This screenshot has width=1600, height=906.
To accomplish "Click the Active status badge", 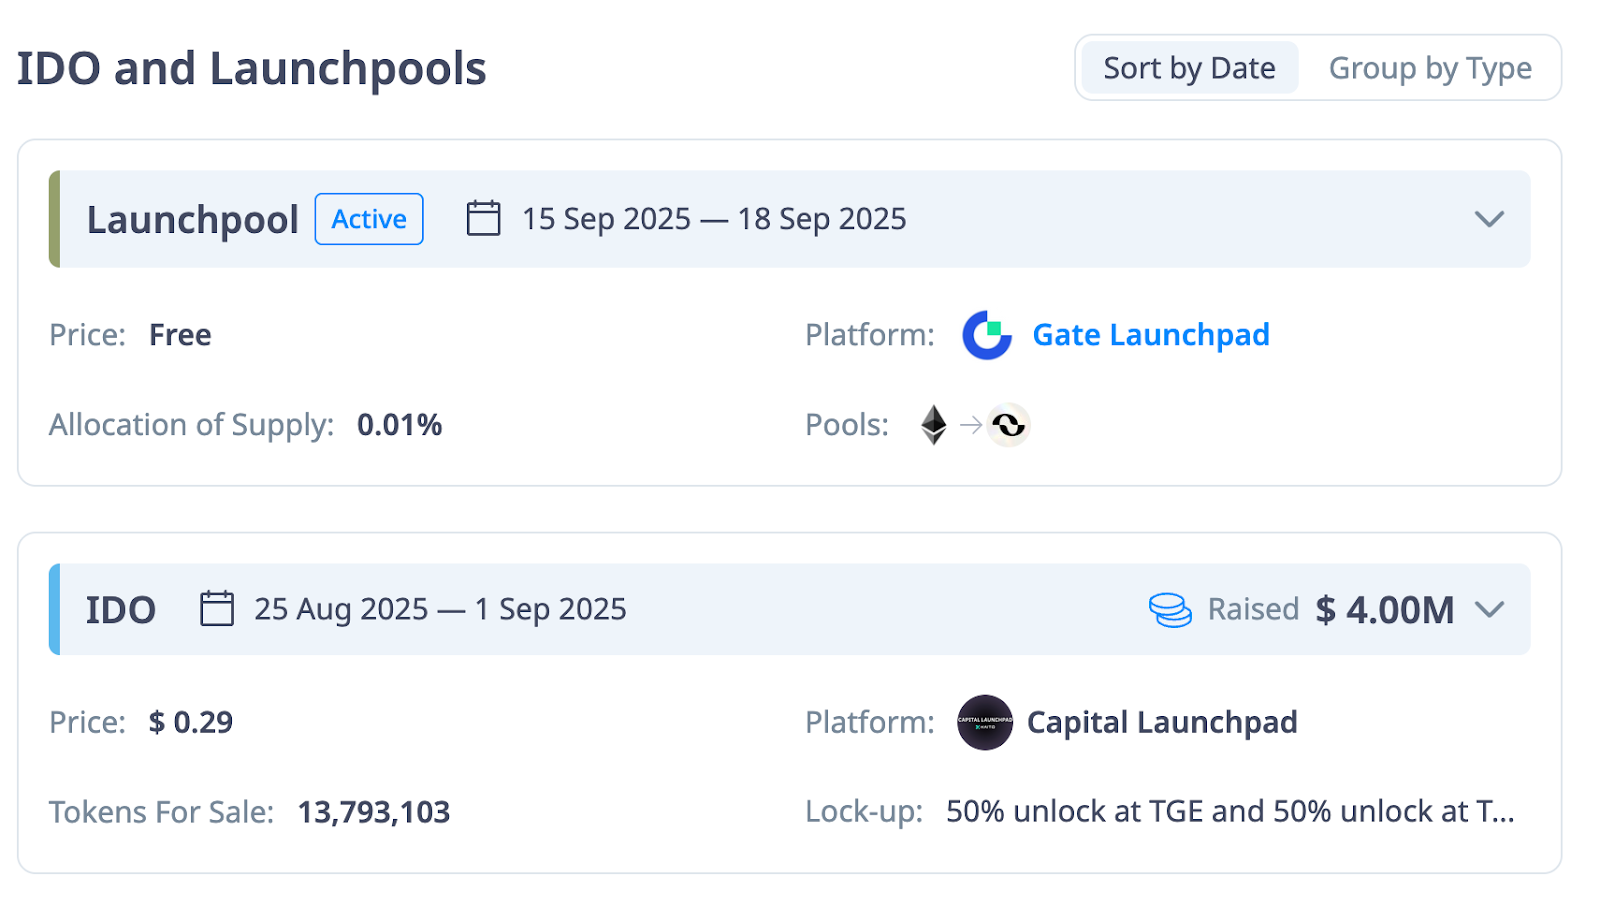I will 368,219.
